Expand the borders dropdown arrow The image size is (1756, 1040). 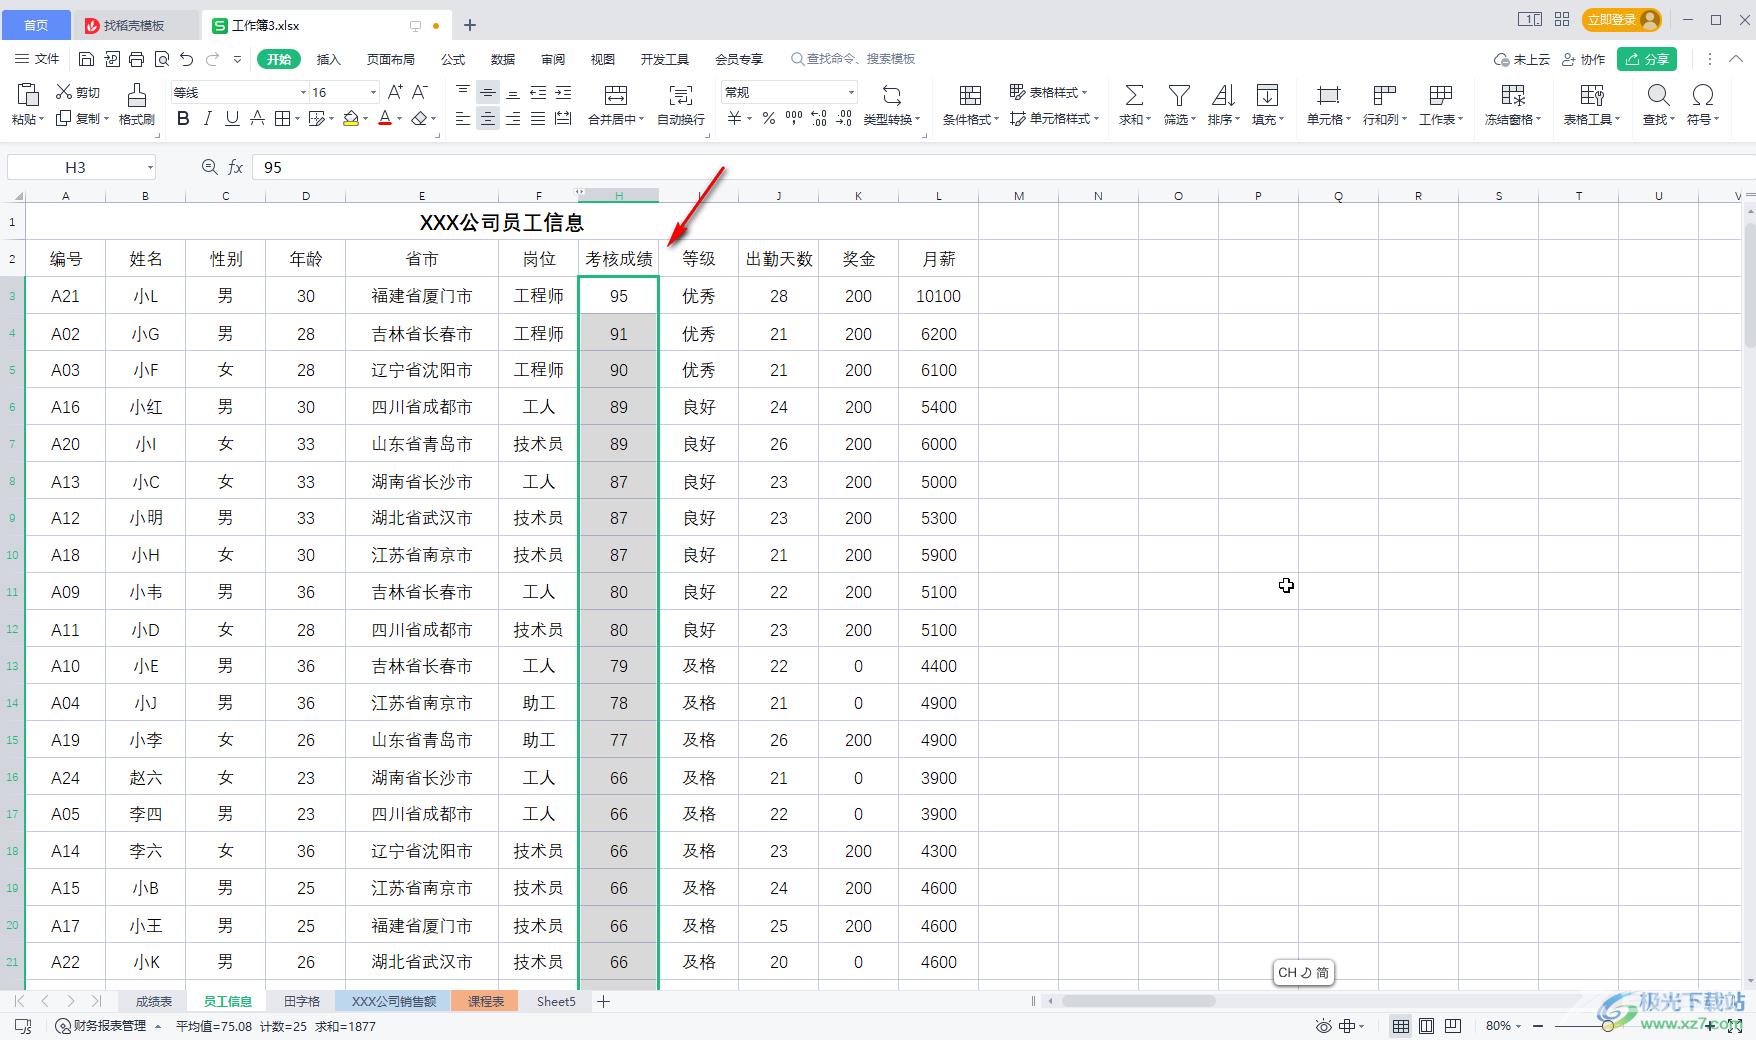coord(299,119)
